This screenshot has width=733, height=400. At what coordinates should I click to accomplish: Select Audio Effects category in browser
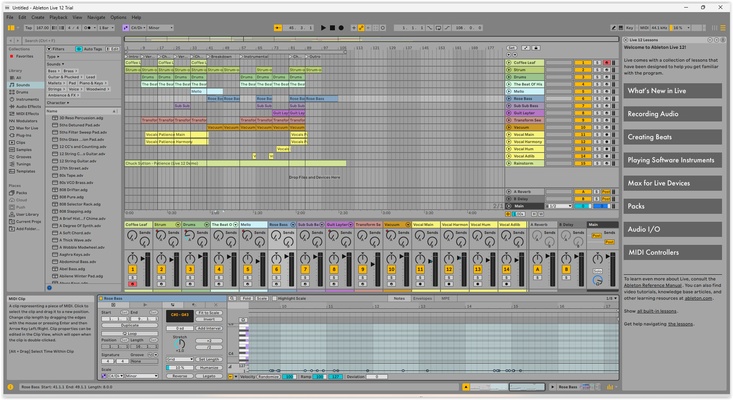tap(25, 107)
